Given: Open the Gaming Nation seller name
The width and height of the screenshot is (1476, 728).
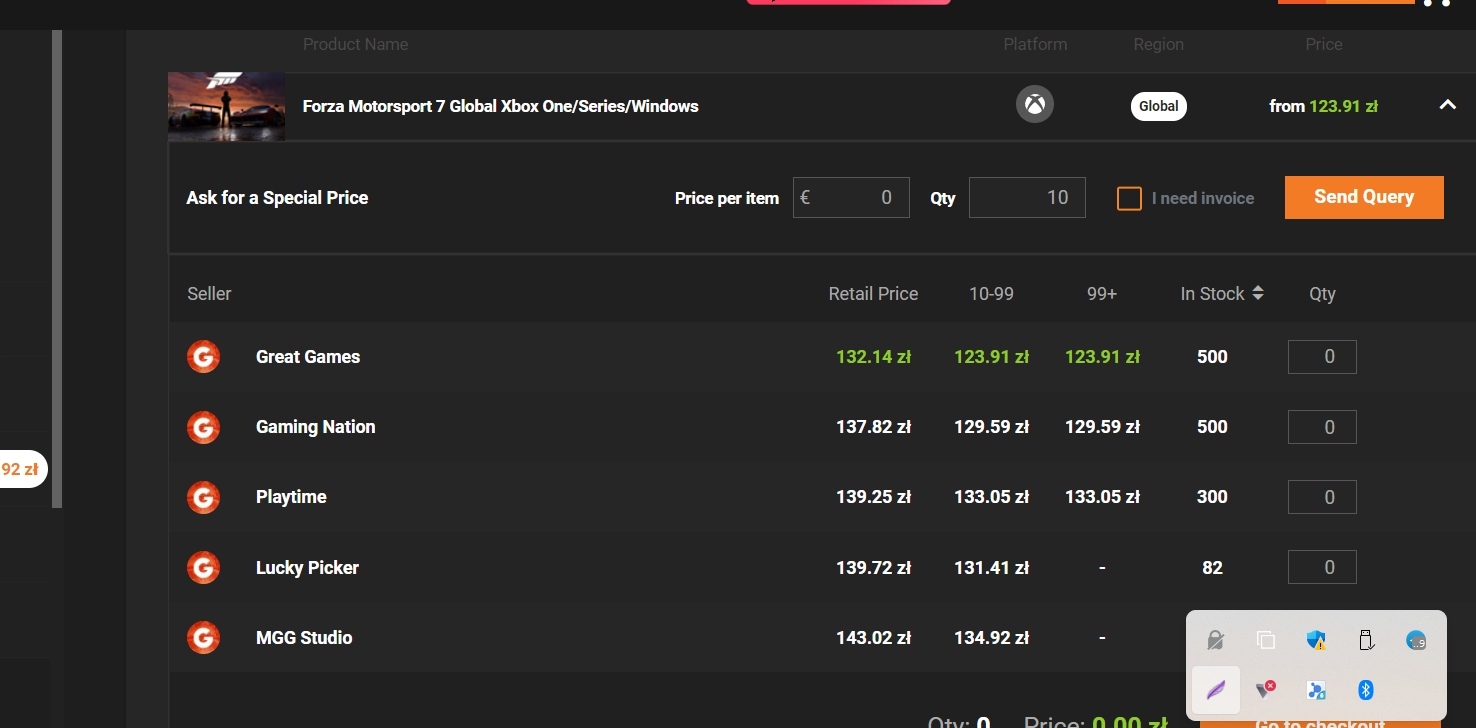Looking at the screenshot, I should point(316,427).
